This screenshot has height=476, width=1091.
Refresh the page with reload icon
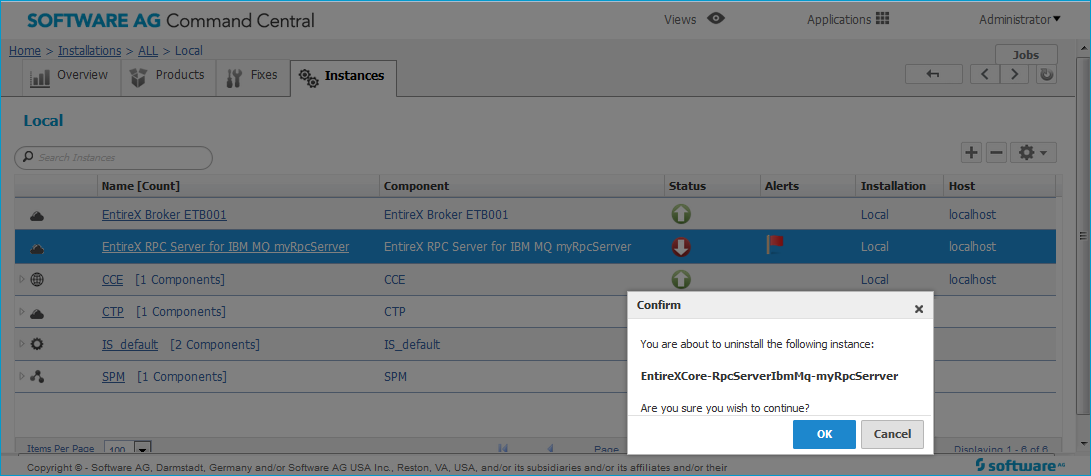point(1046,74)
